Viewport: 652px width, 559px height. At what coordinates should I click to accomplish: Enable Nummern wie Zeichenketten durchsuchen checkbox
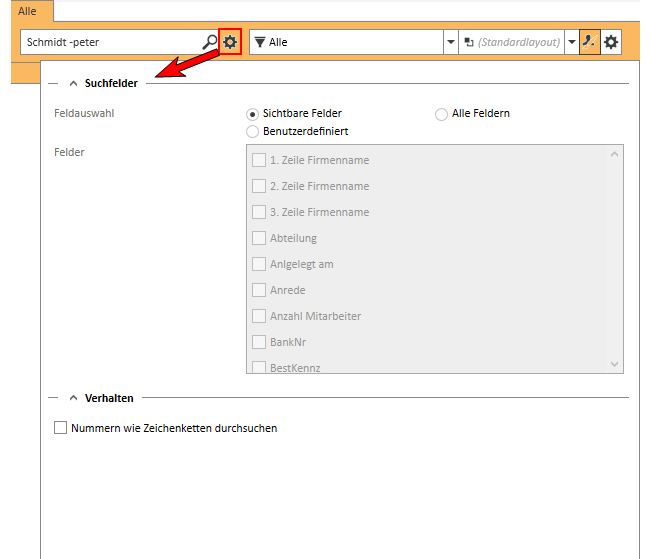(x=61, y=428)
